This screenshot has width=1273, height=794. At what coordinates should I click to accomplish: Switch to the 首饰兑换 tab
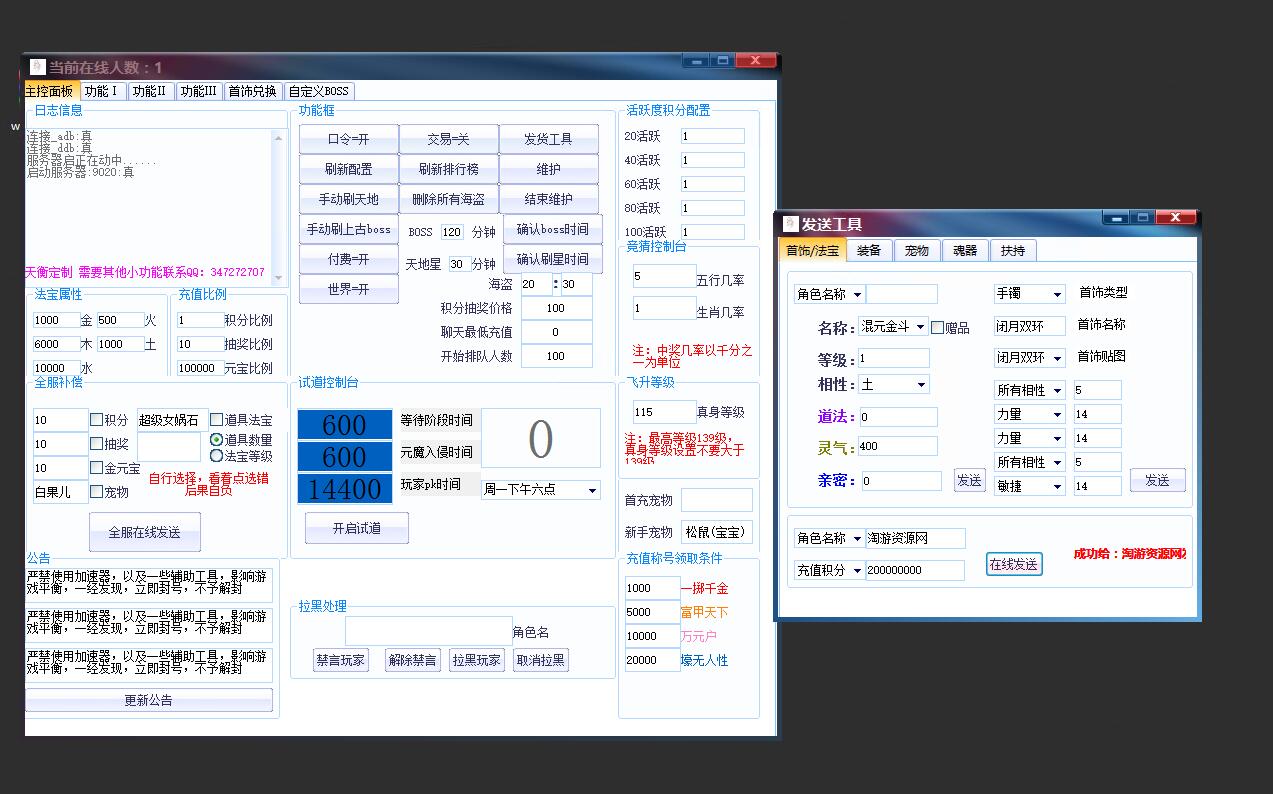pos(253,91)
